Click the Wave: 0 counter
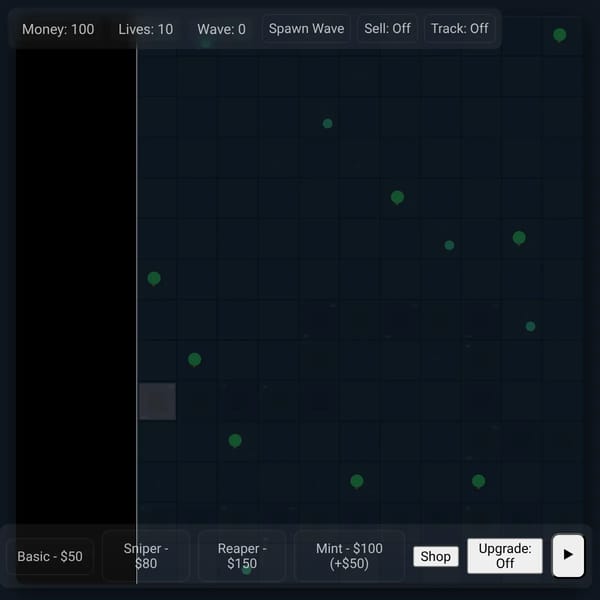Viewport: 600px width, 600px height. pyautogui.click(x=222, y=29)
